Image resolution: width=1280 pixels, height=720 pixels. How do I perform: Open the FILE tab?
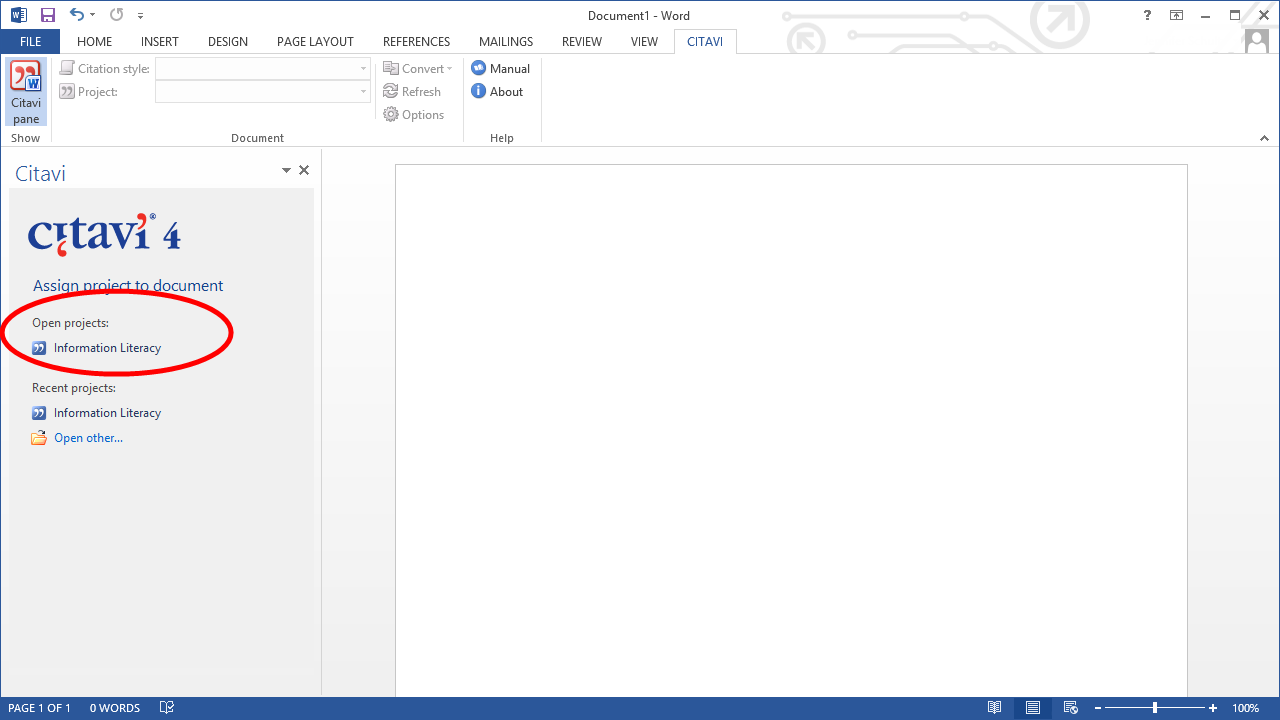(x=30, y=41)
